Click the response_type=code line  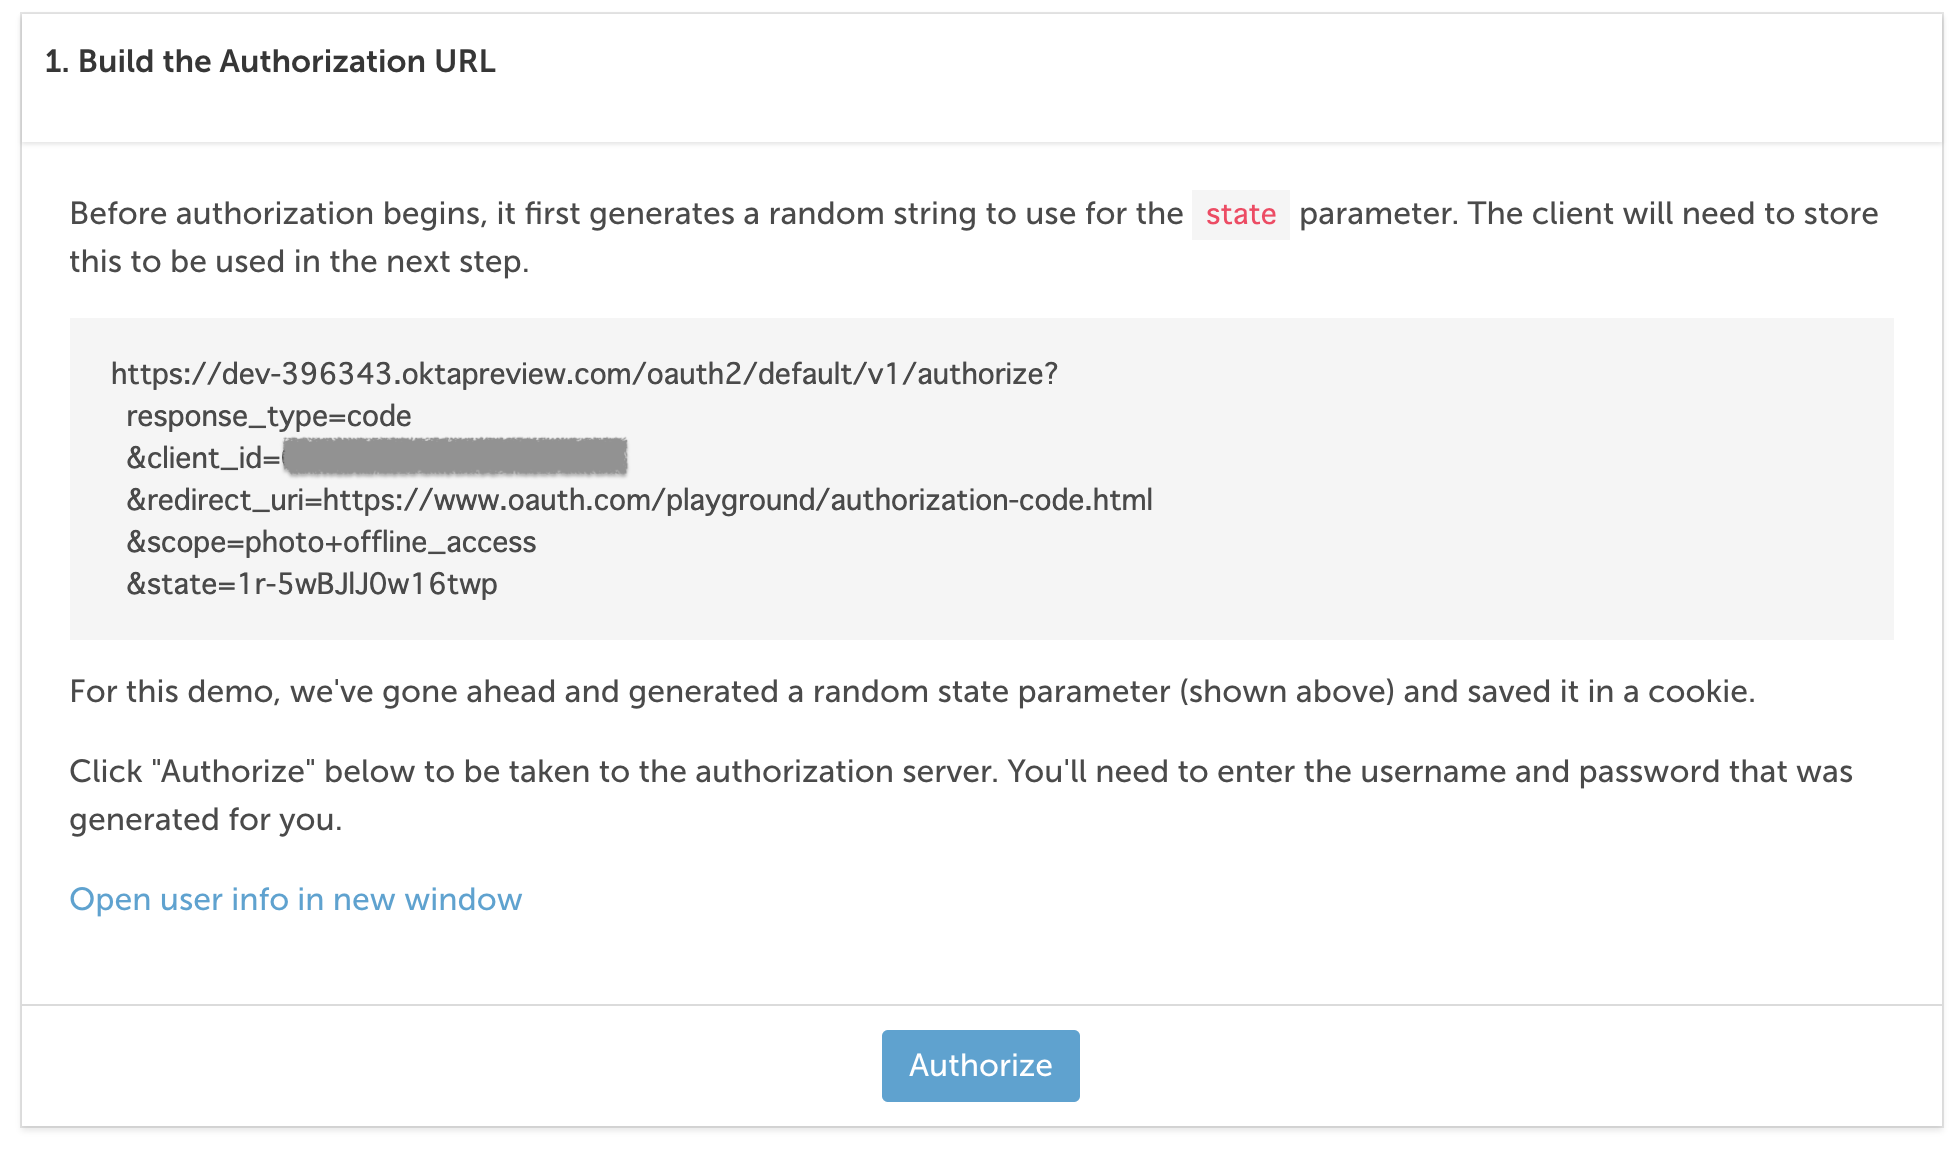click(269, 416)
